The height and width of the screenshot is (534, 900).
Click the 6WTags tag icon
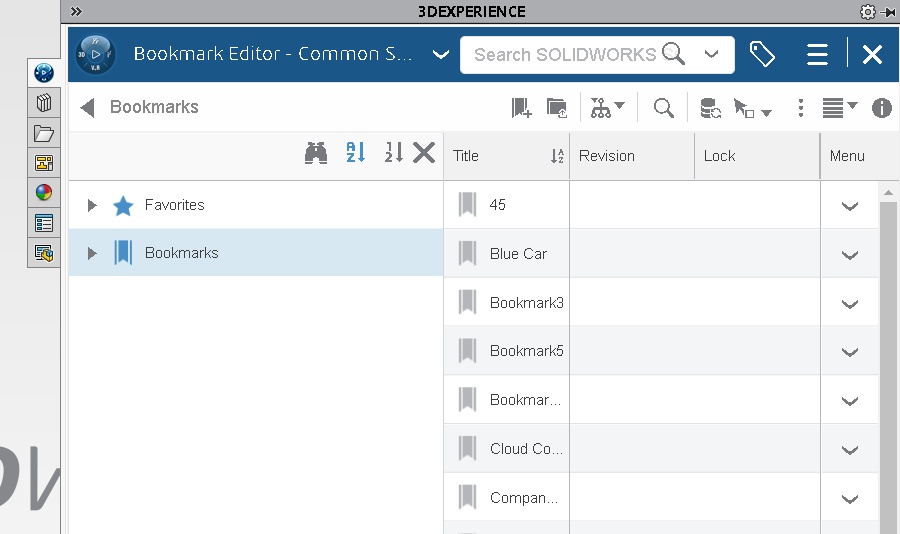762,55
